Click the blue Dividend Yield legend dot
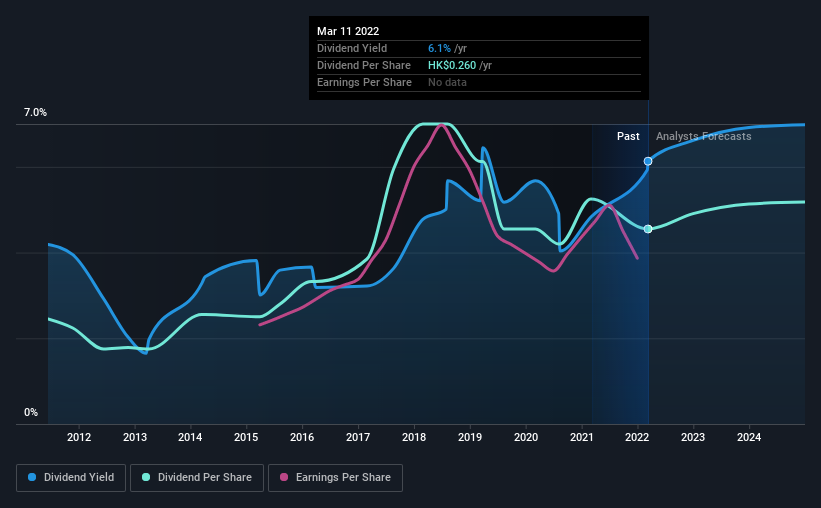This screenshot has height=508, width=821. (x=32, y=477)
